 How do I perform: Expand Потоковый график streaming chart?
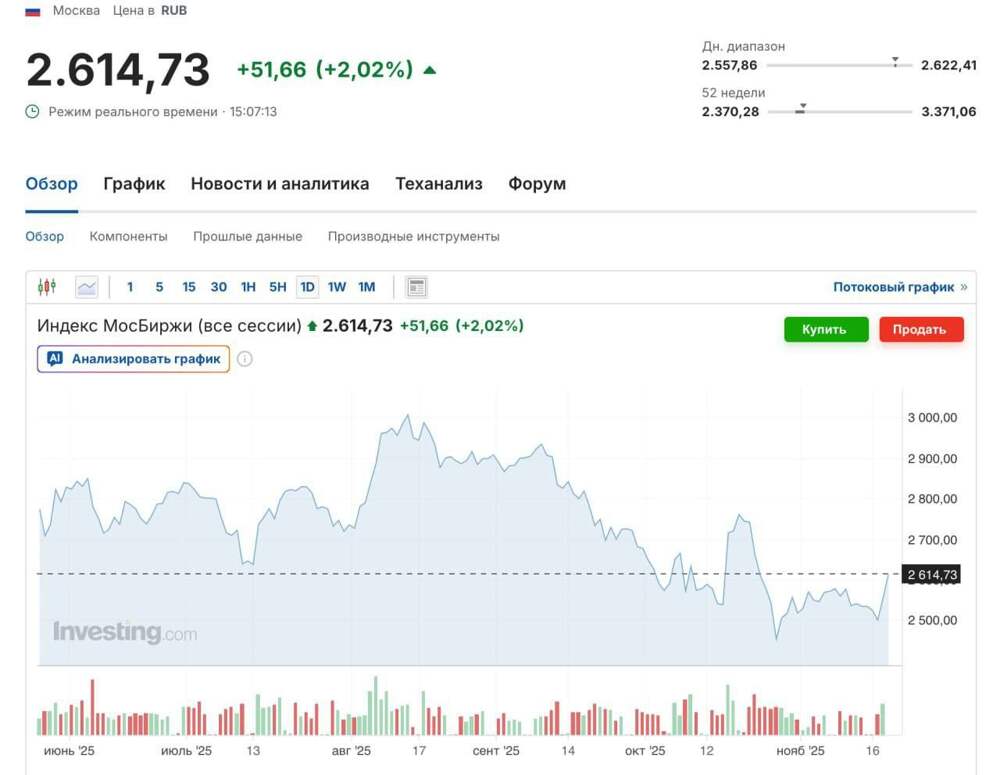(900, 287)
